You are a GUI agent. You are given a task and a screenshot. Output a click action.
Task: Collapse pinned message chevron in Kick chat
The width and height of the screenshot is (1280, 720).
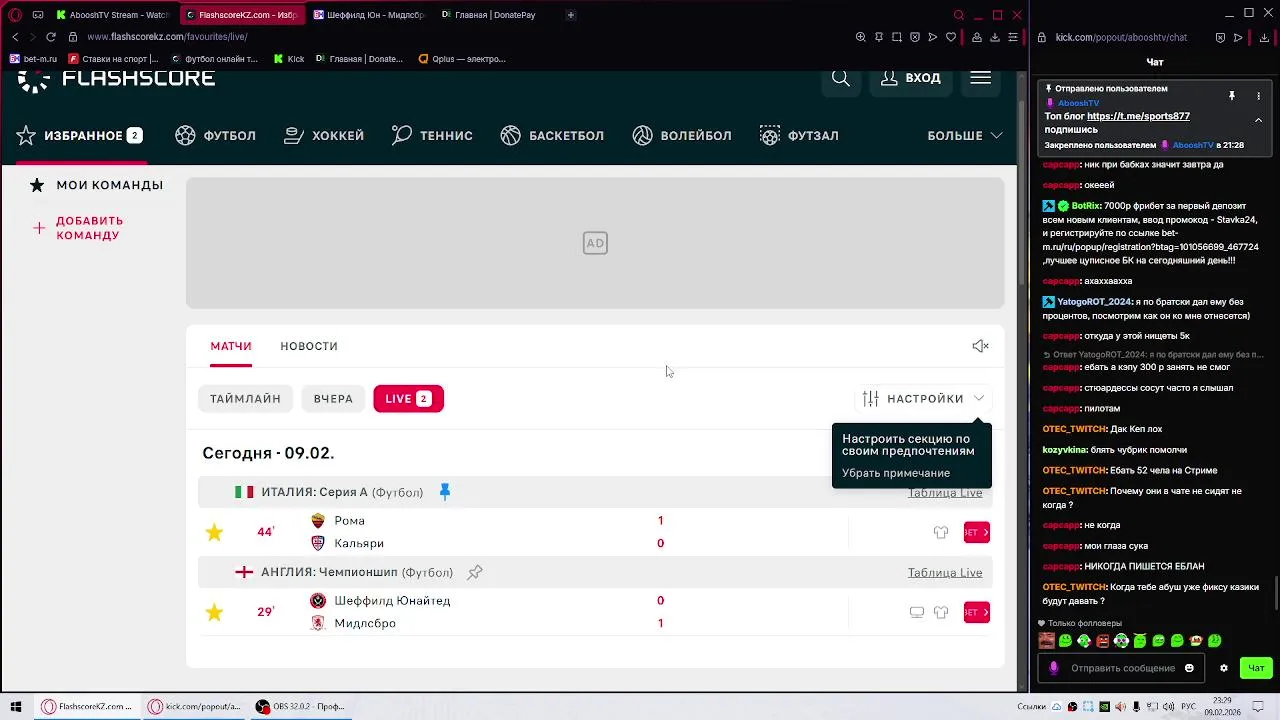click(1258, 120)
